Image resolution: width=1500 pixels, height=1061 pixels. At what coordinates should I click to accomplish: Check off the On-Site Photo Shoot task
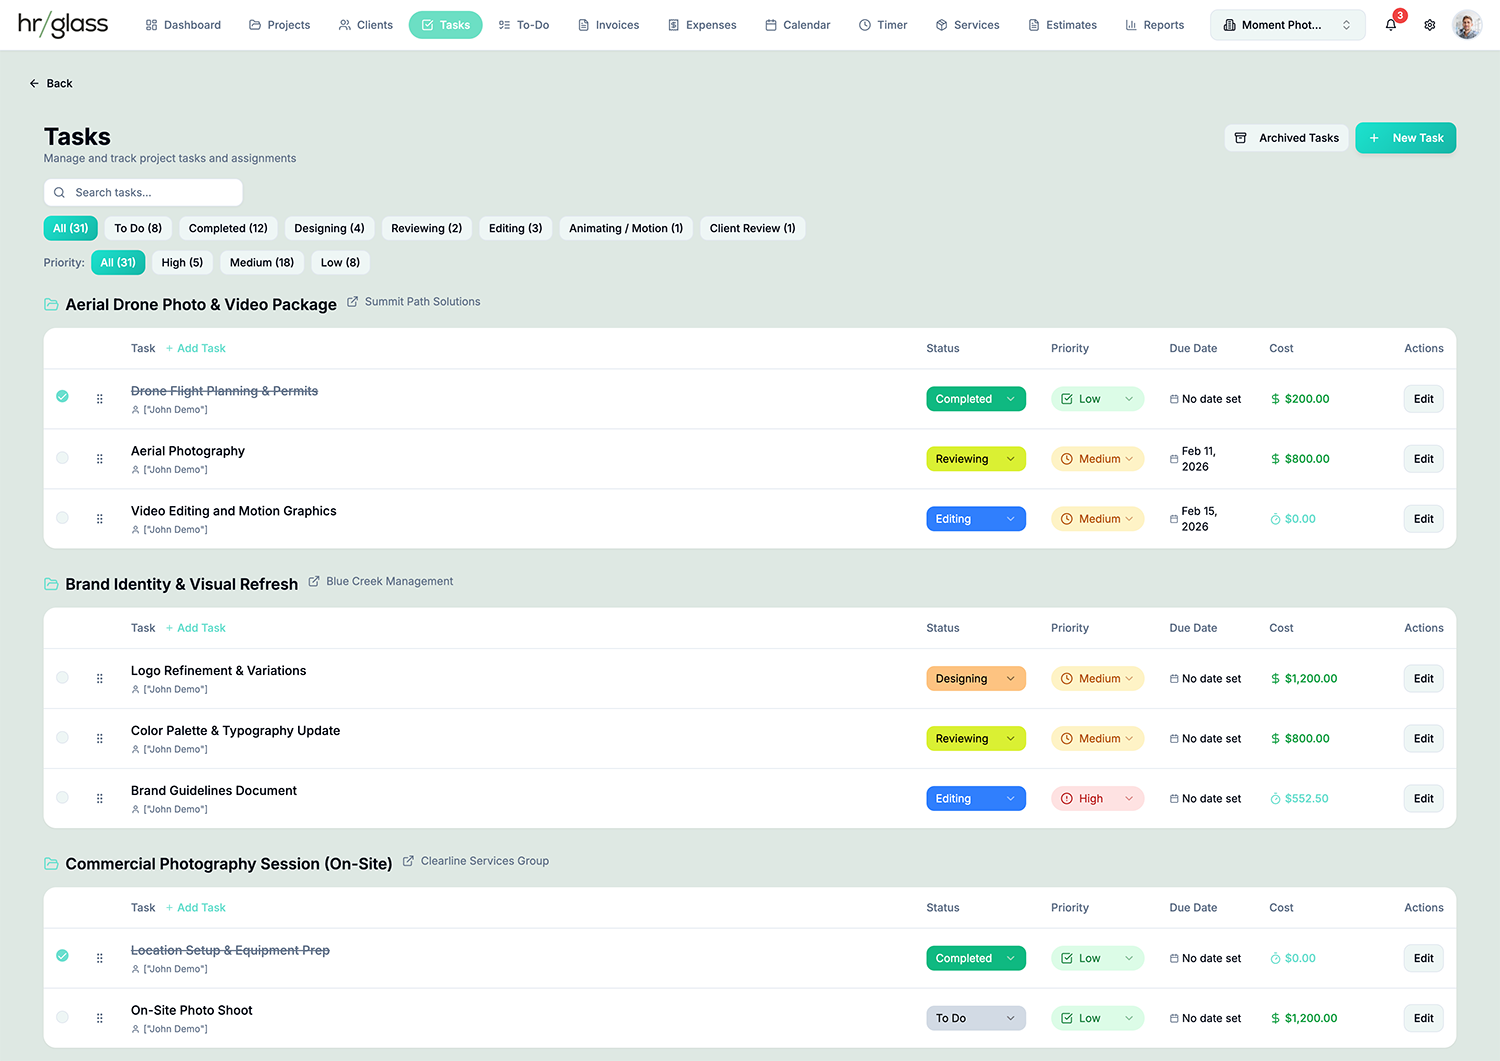(x=62, y=1017)
